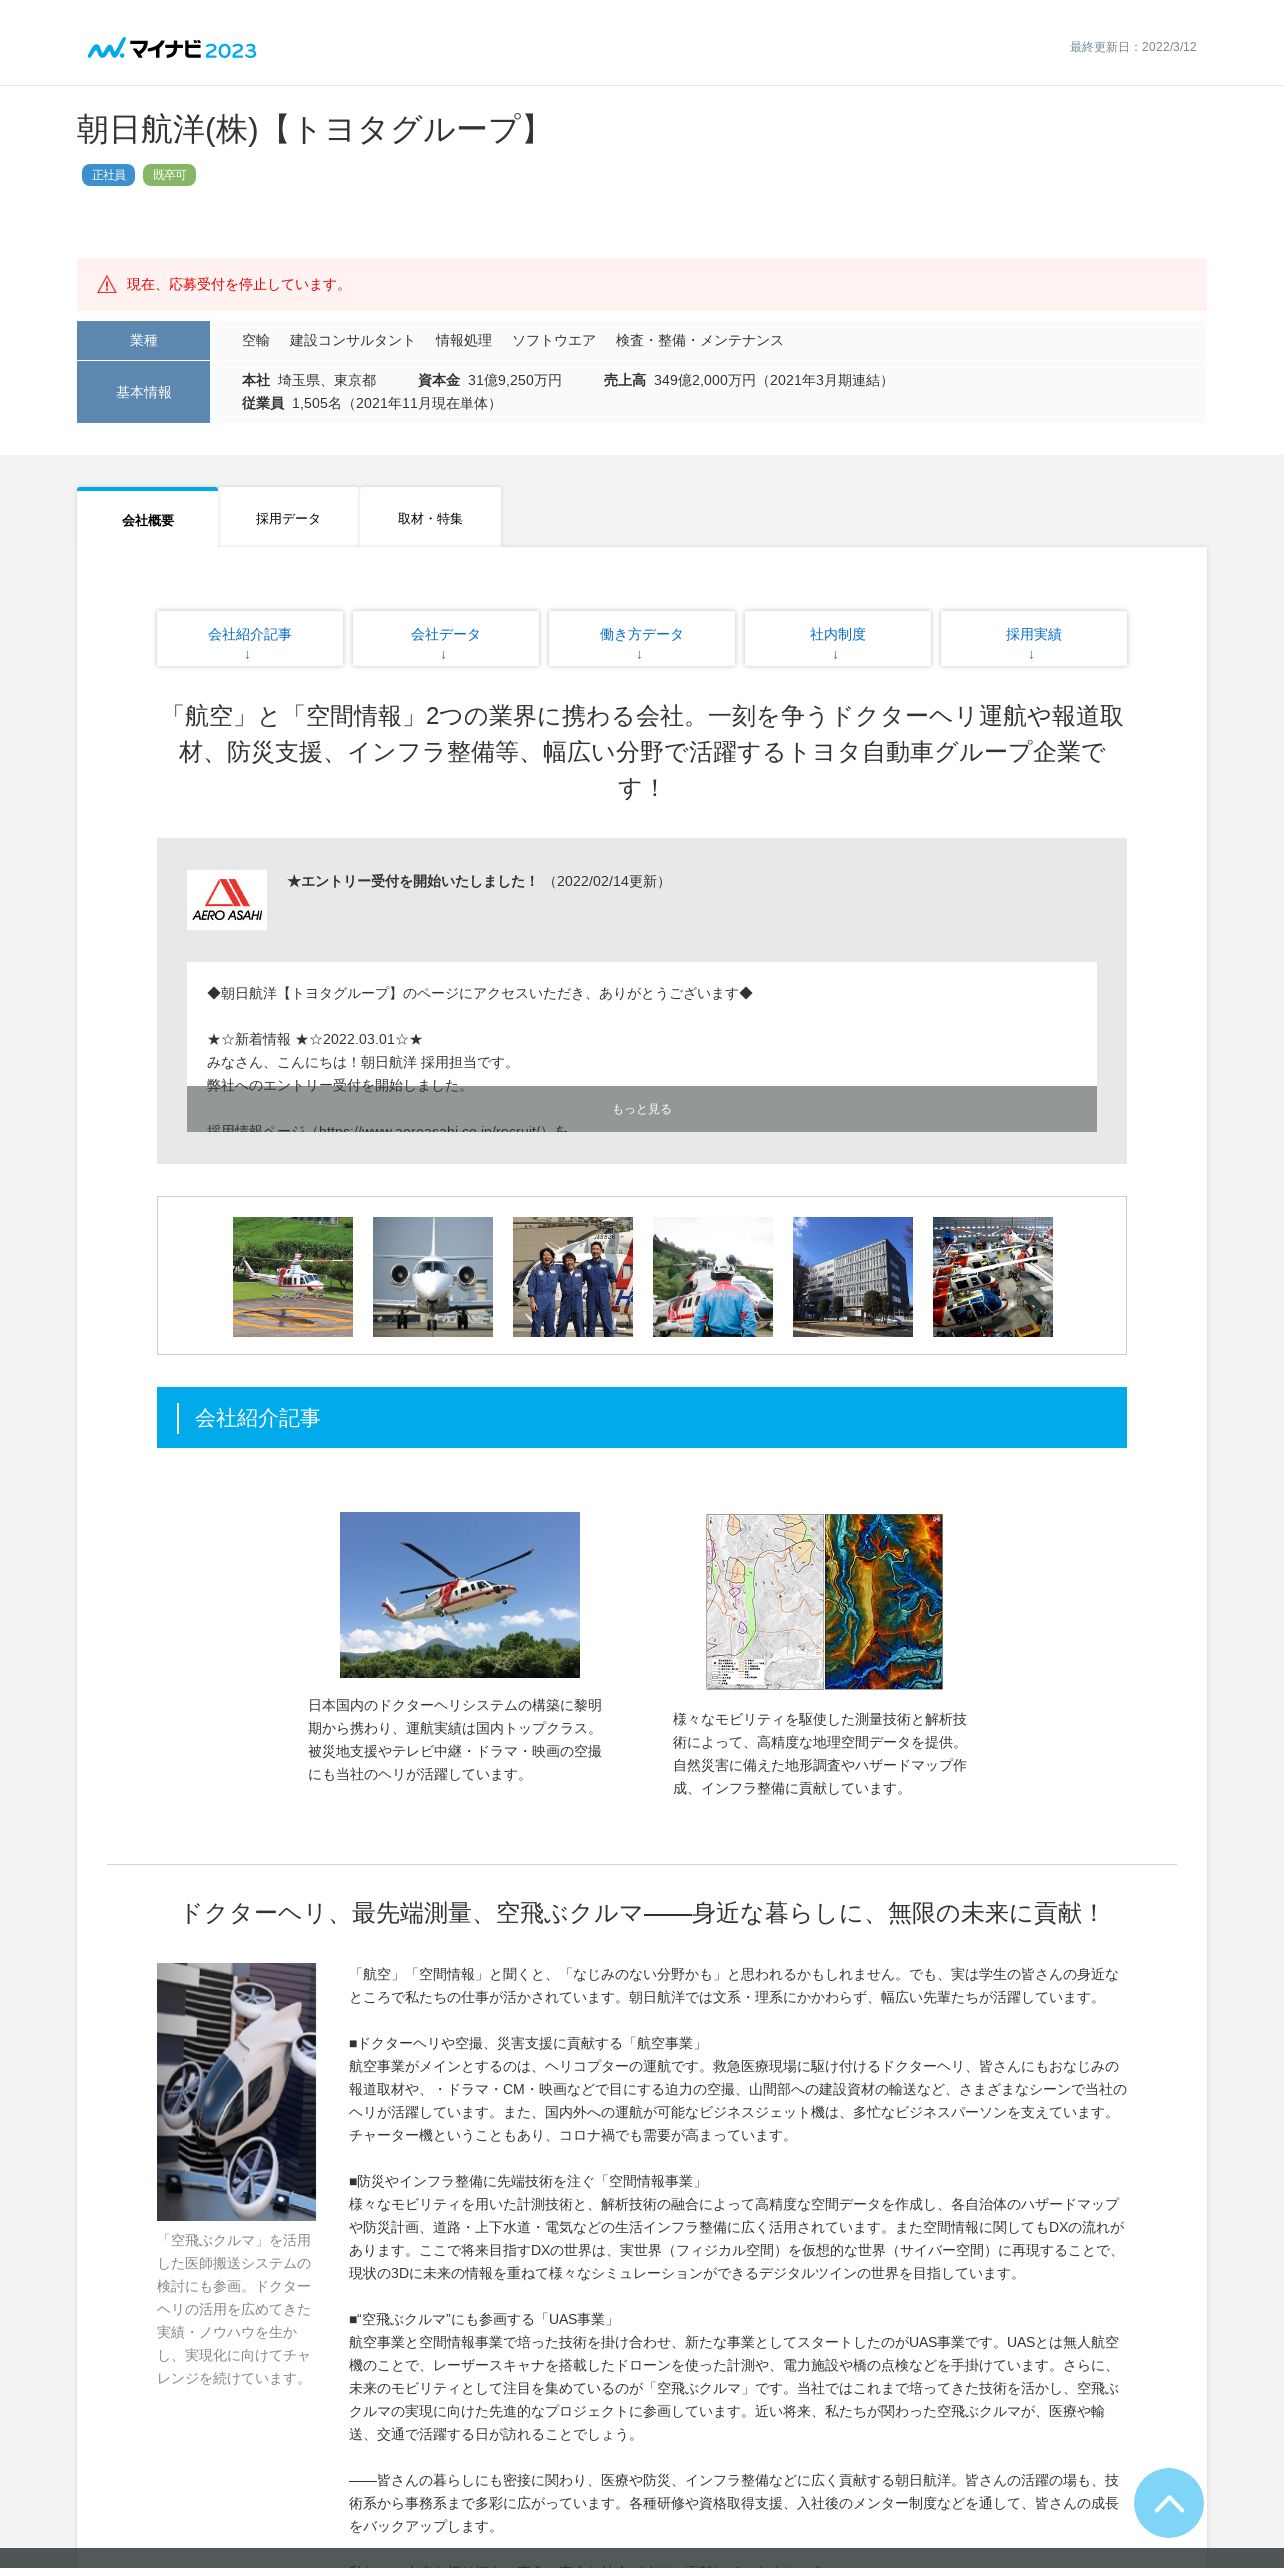The image size is (1284, 2568).
Task: Click the 基本情報 label cell
Action: [x=143, y=392]
